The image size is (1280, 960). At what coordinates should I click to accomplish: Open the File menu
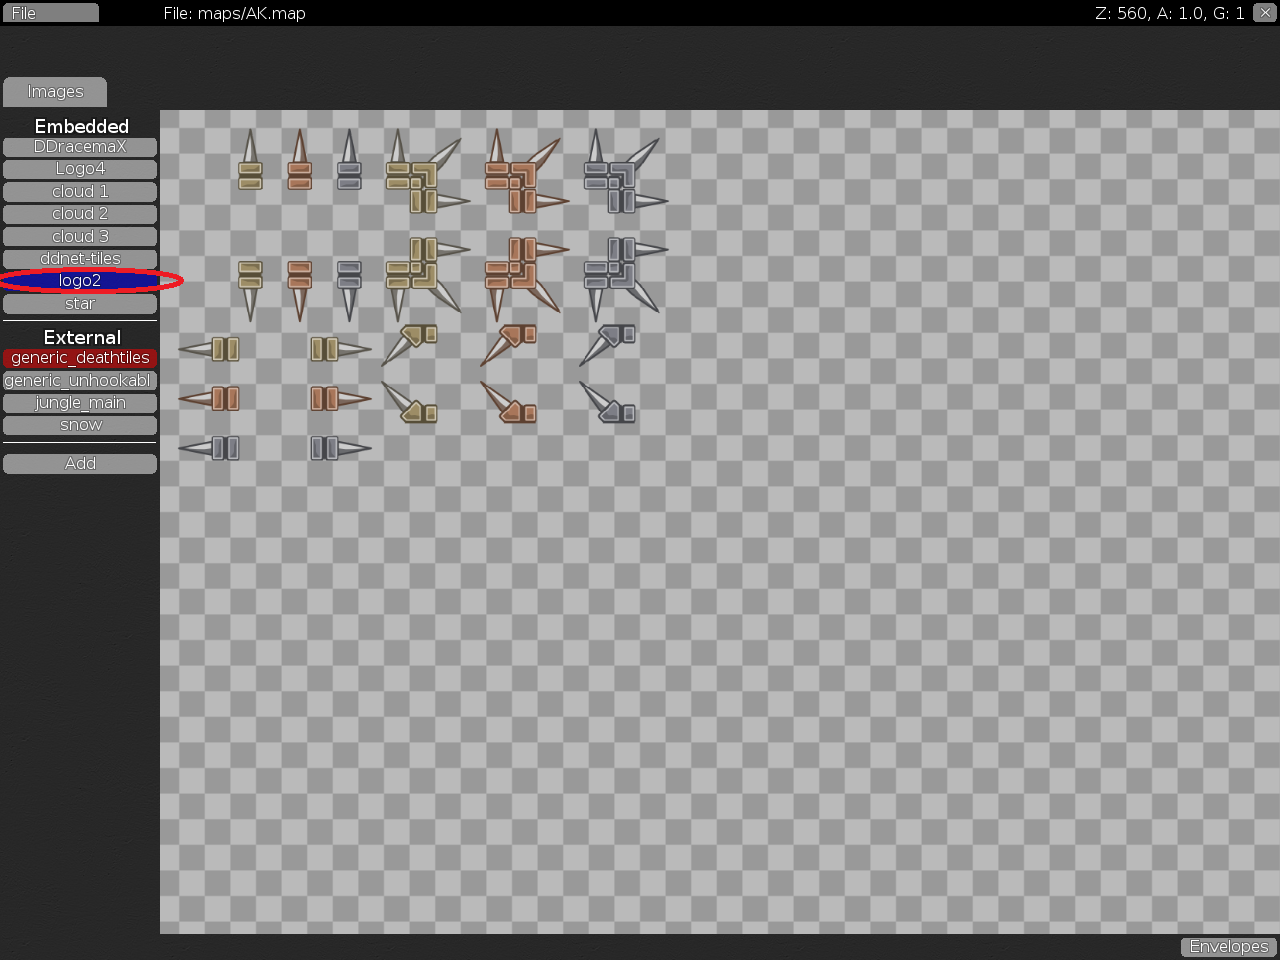[x=50, y=13]
